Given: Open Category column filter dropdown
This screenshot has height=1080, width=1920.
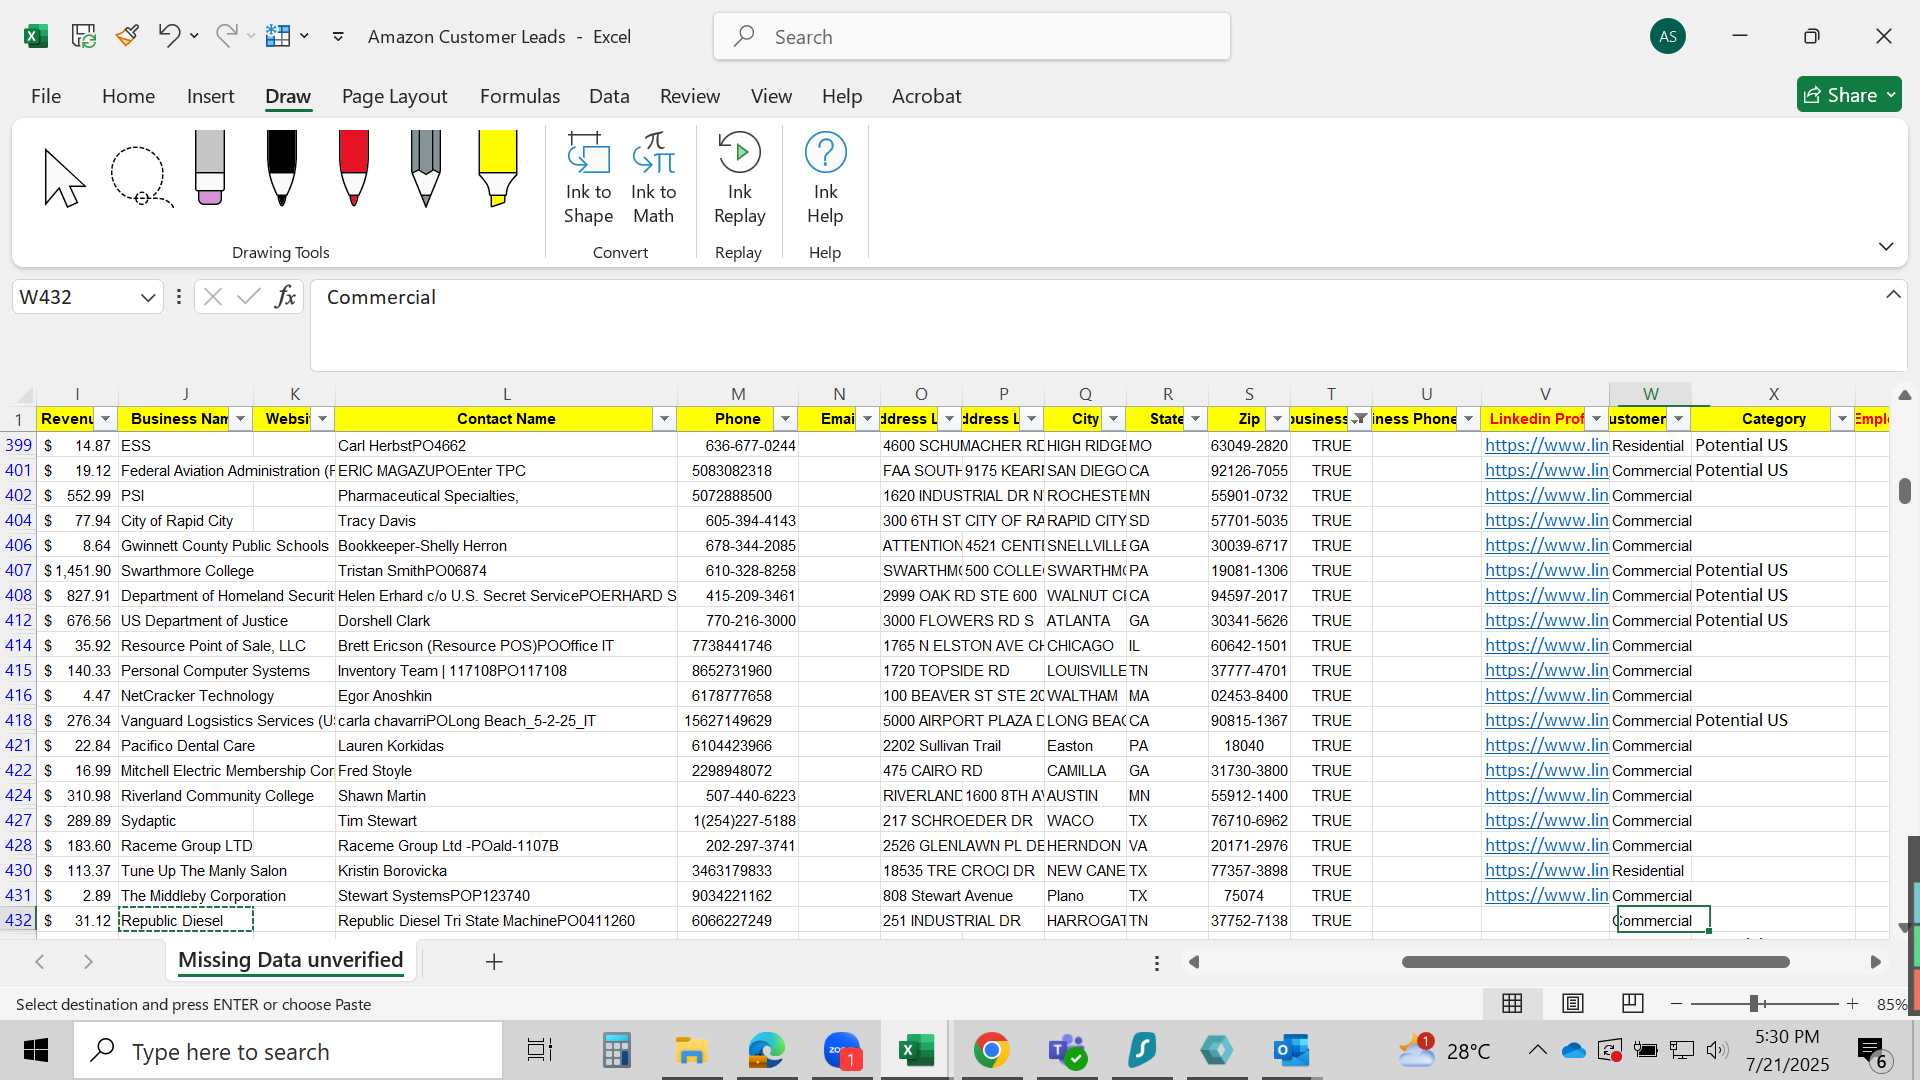Looking at the screenshot, I should (x=1841, y=419).
